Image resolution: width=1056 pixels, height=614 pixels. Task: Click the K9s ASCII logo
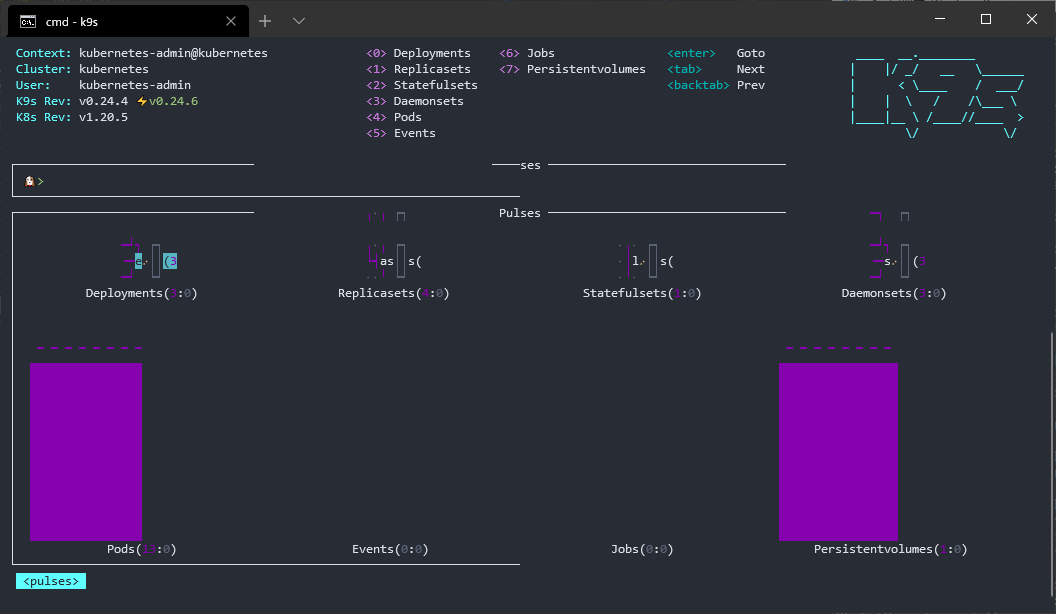[x=937, y=95]
